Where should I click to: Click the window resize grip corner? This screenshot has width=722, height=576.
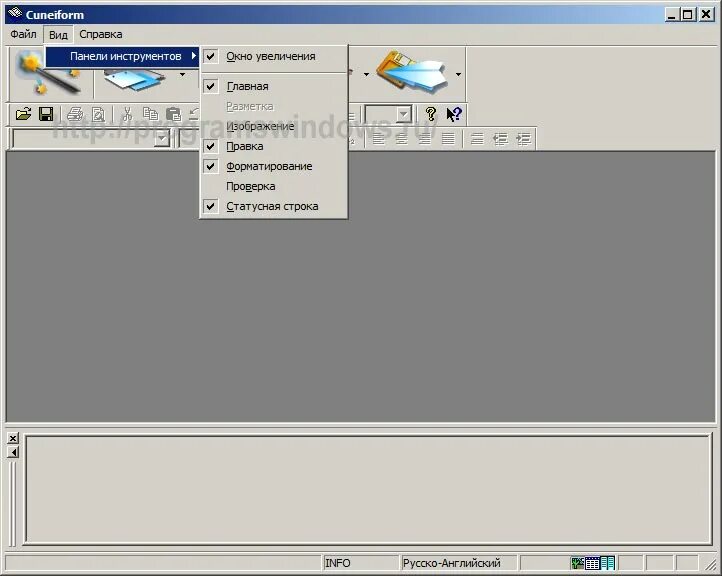tap(711, 564)
